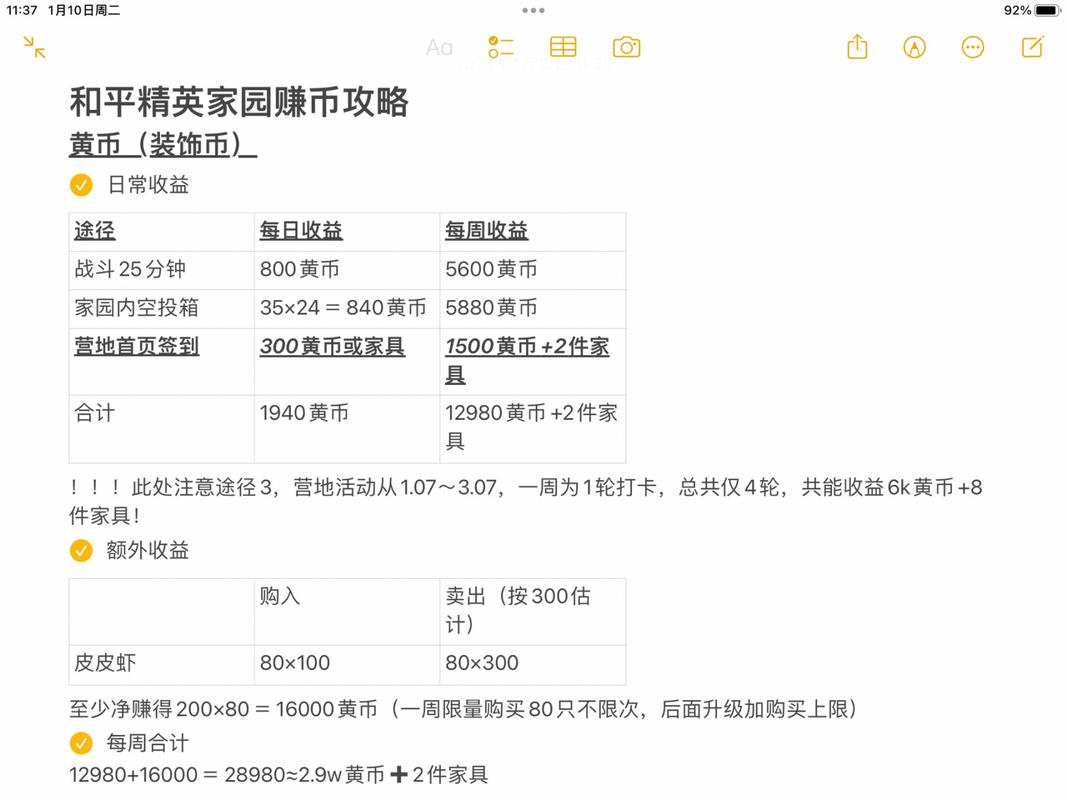The width and height of the screenshot is (1067, 800).
Task: Exit full-screen note view via arrows icon
Action: 34,48
